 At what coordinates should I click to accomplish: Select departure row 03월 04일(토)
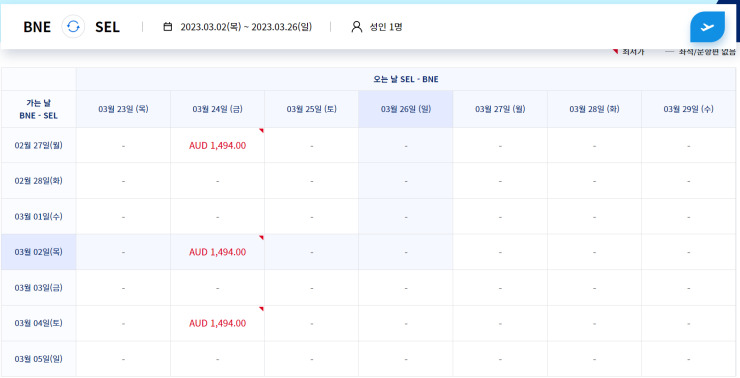39,323
